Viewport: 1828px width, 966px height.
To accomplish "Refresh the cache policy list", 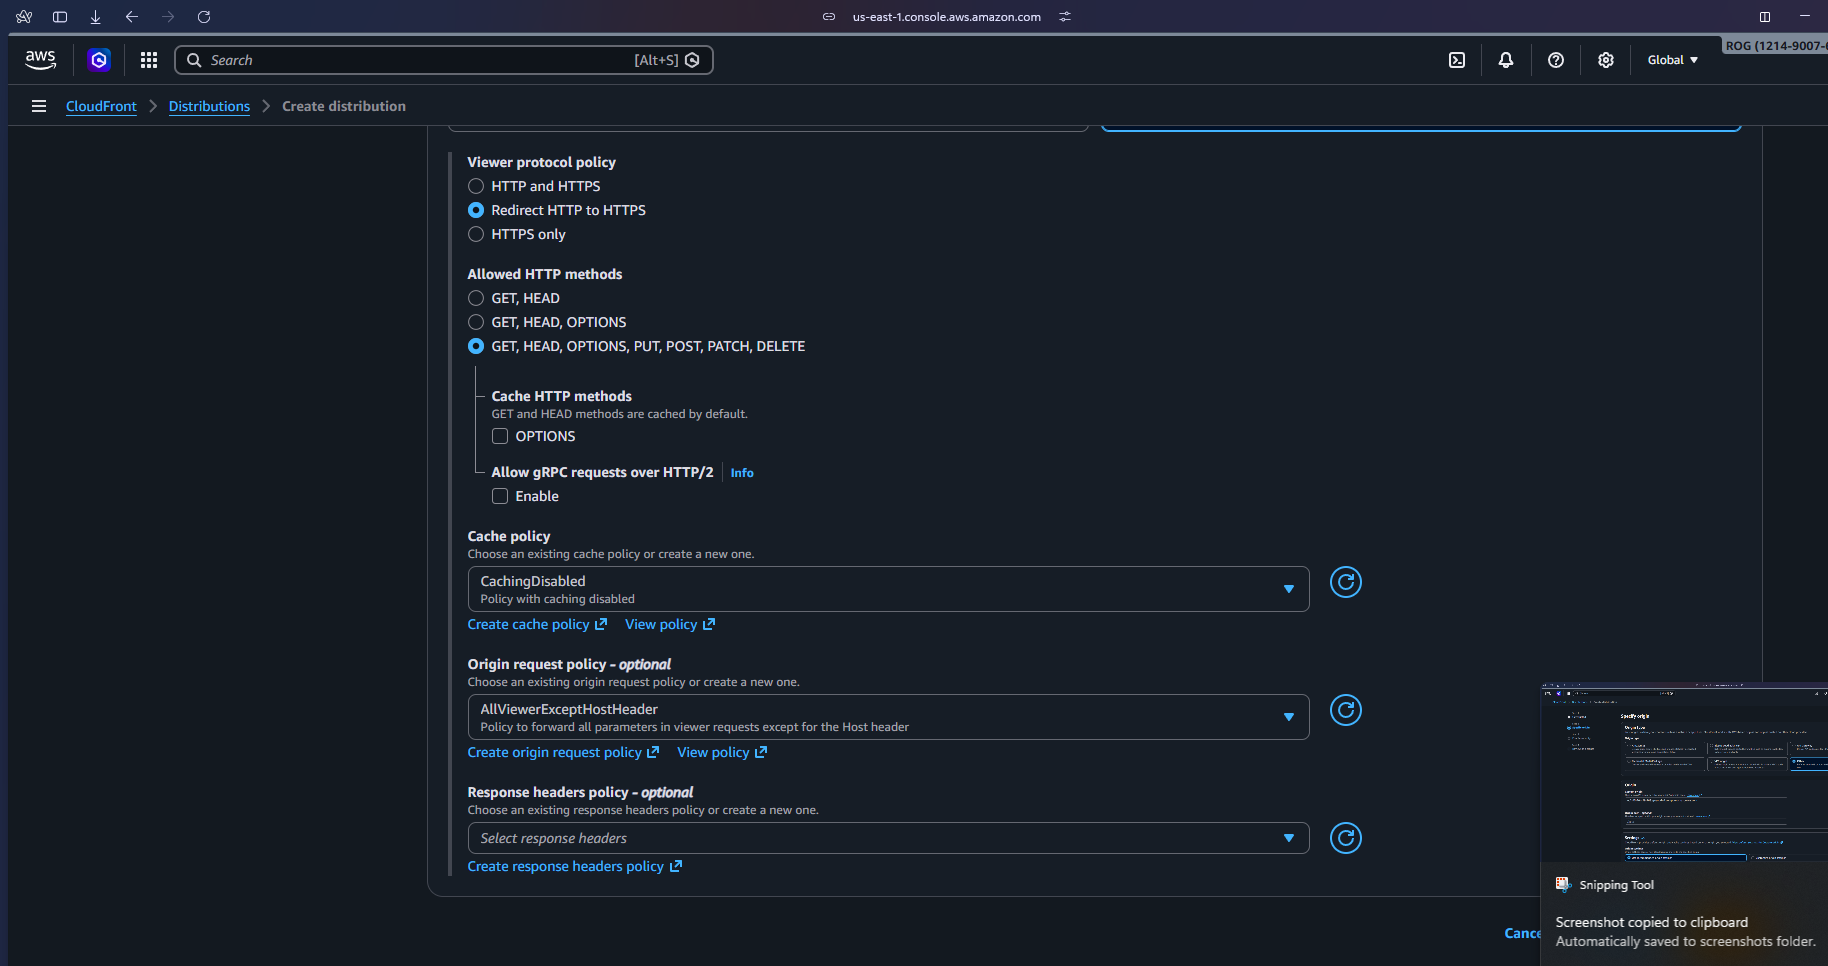I will [1346, 582].
